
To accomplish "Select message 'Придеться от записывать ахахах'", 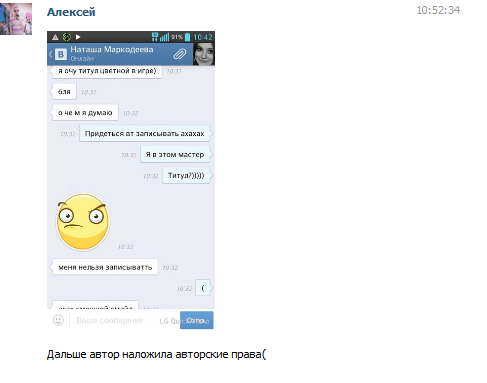I will pos(145,134).
